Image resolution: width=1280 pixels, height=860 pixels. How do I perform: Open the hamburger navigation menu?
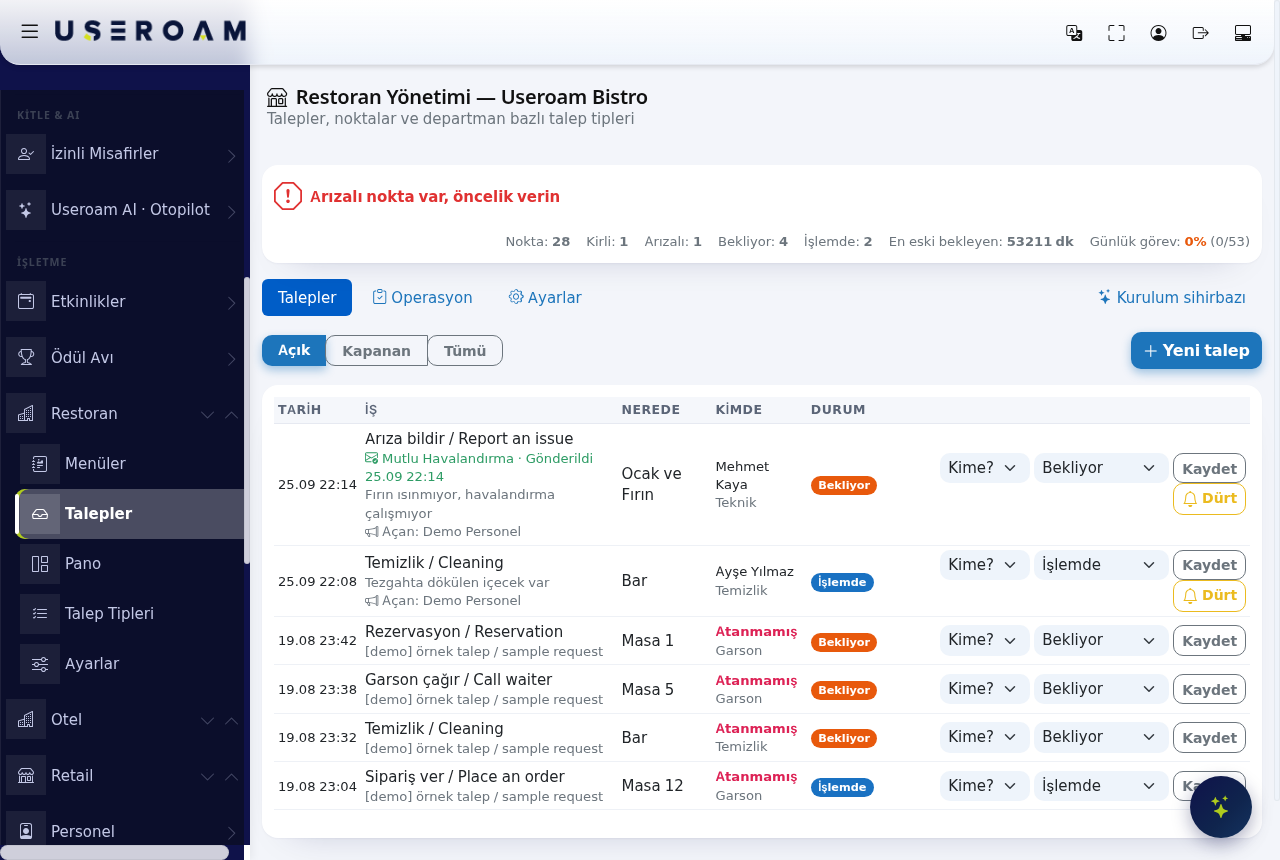click(x=30, y=32)
